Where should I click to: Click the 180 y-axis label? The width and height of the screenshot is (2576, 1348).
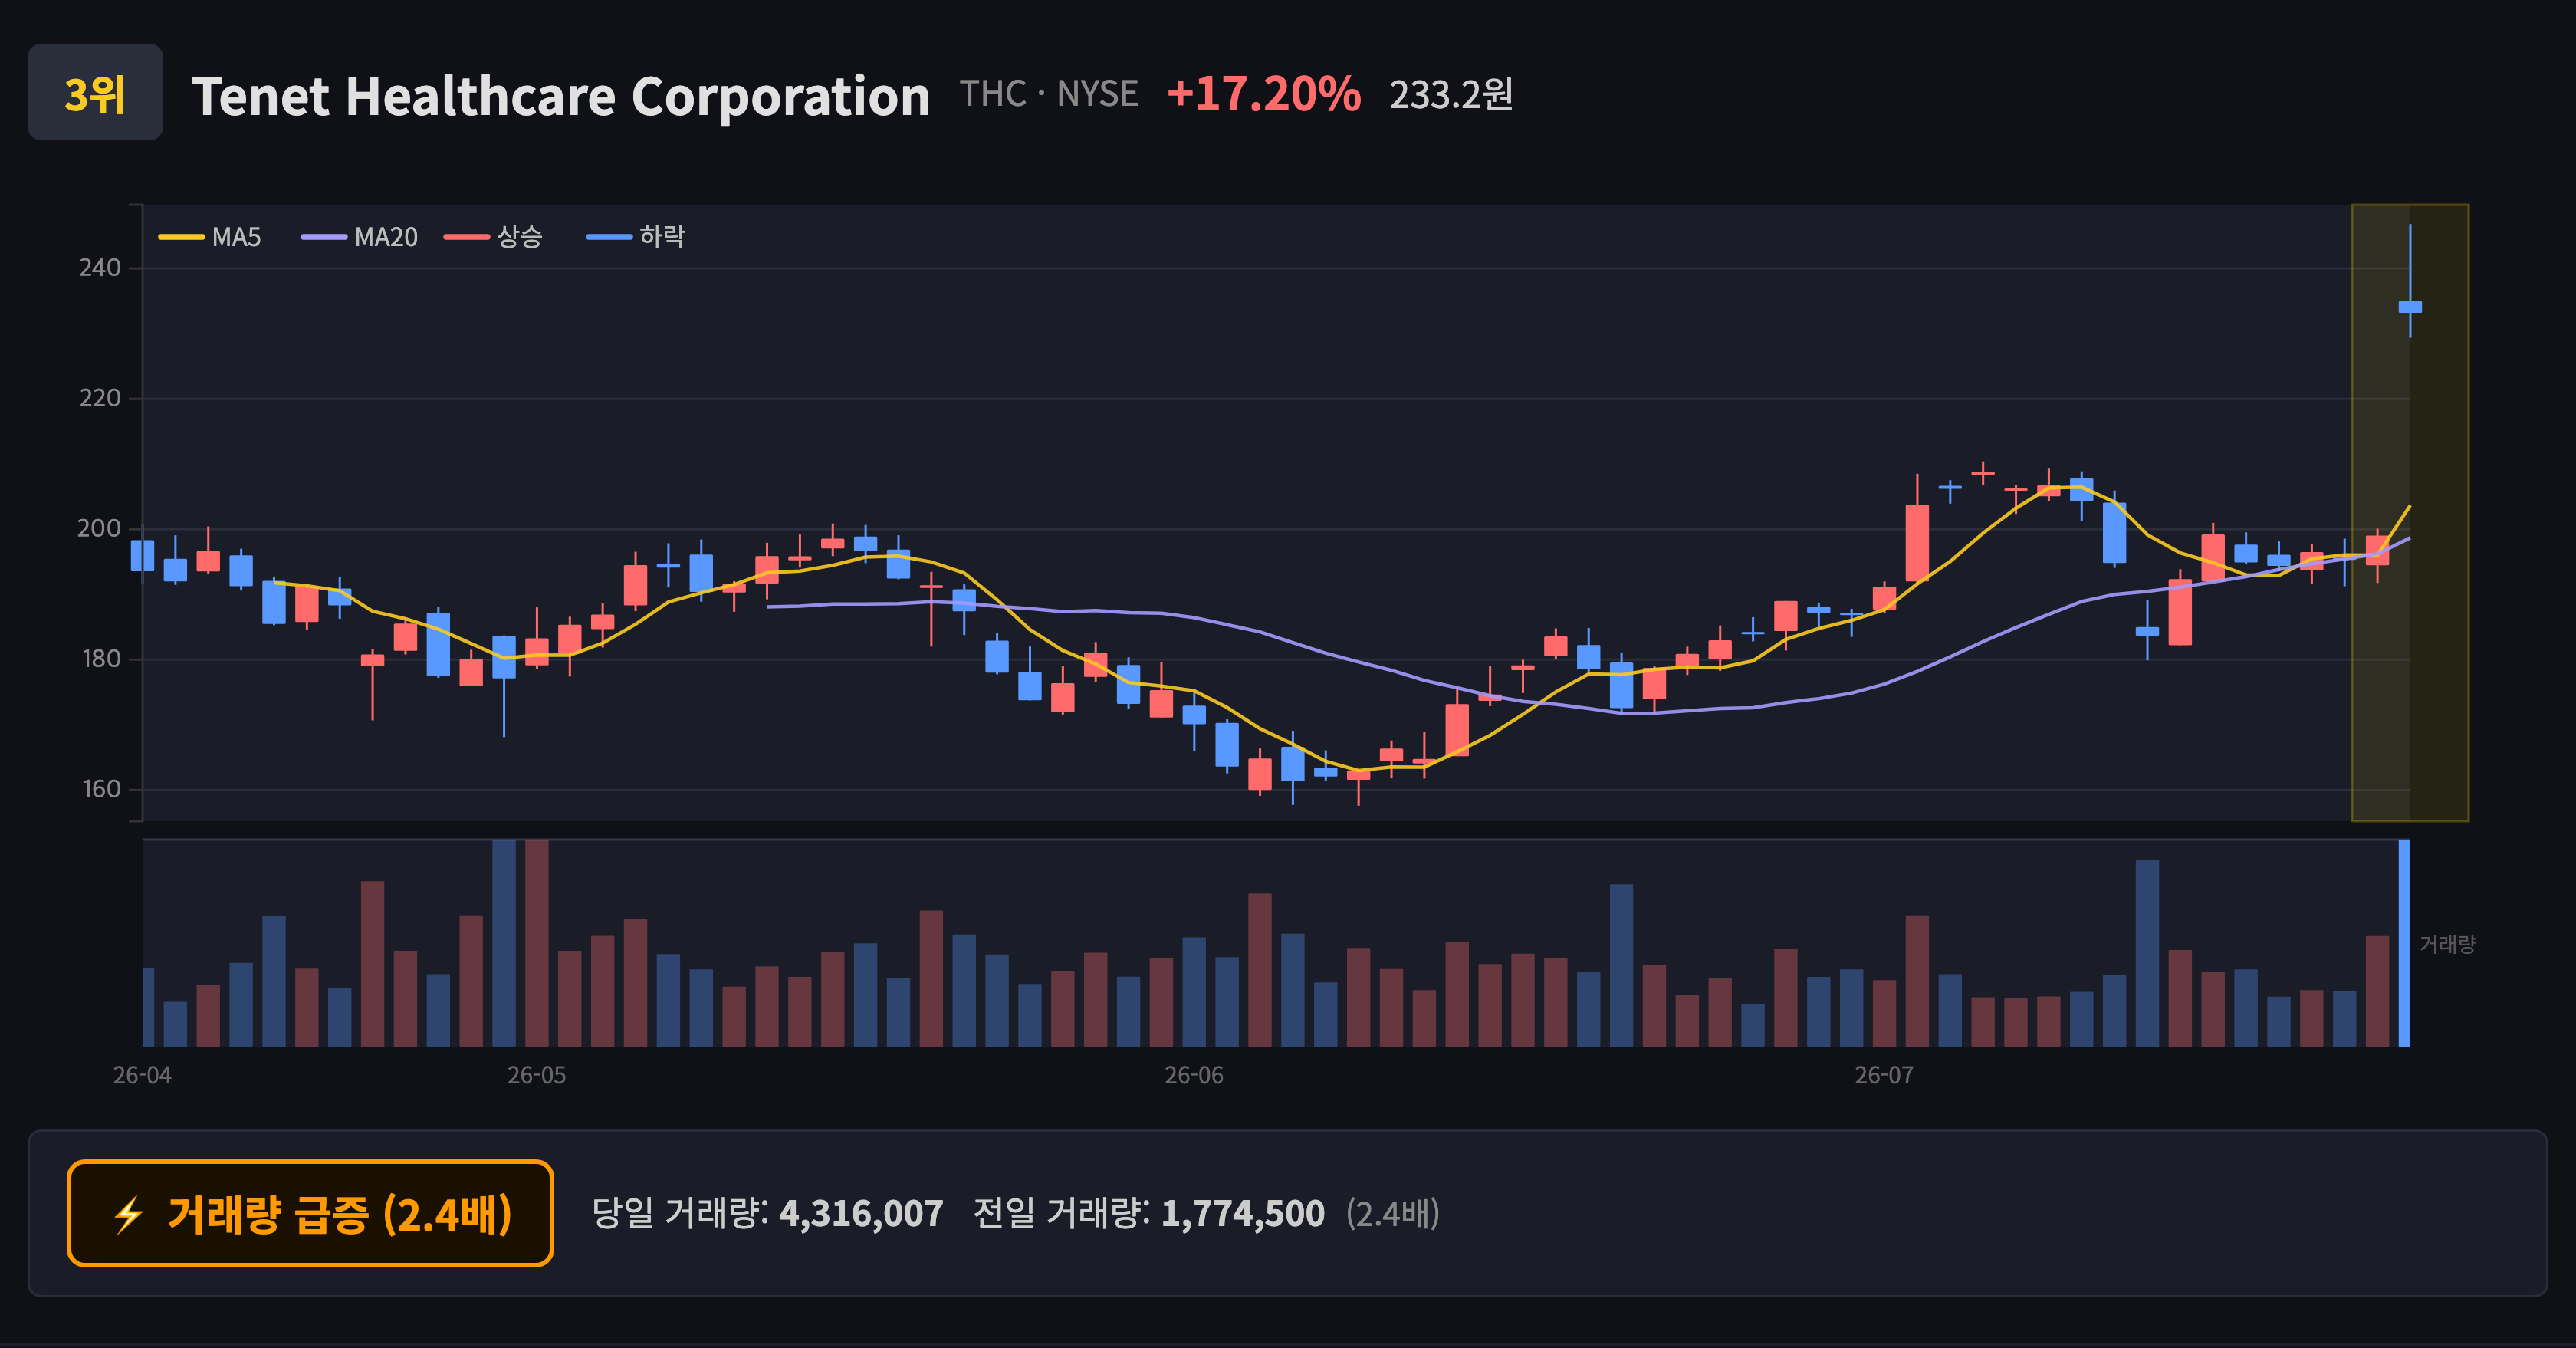100,659
